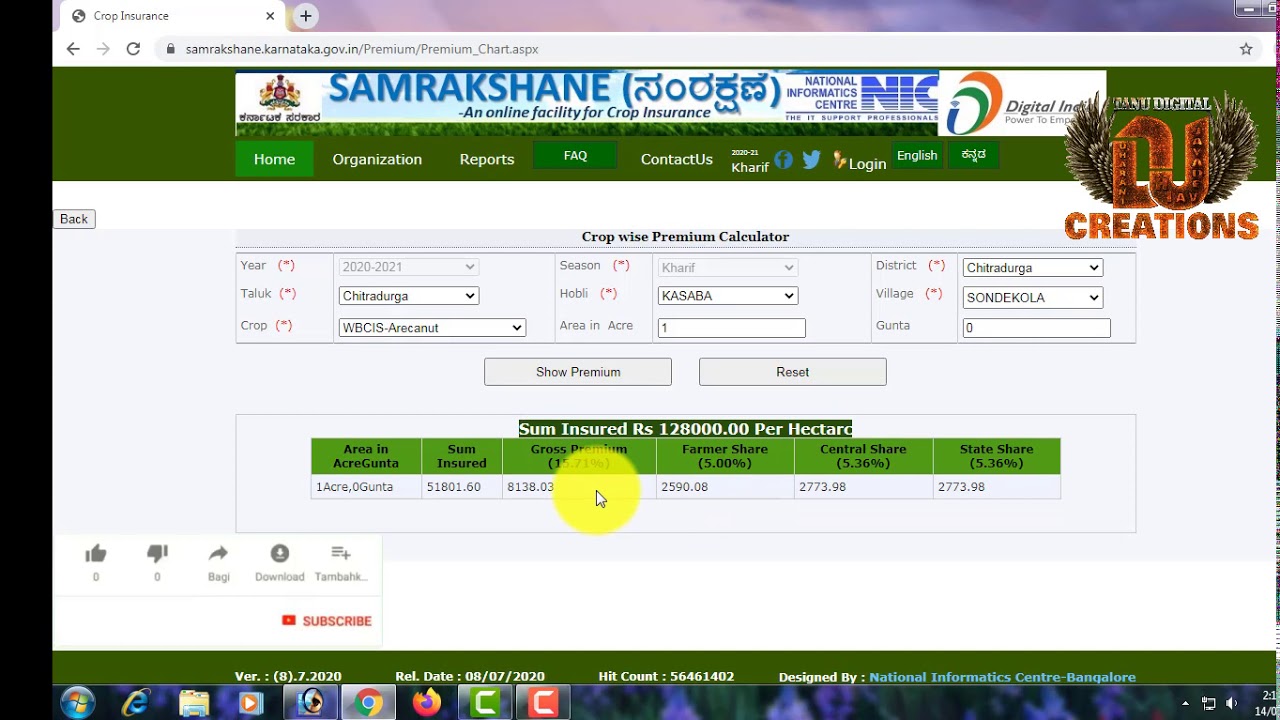The image size is (1280, 720).
Task: Switch site language to Kannada
Action: click(x=973, y=155)
